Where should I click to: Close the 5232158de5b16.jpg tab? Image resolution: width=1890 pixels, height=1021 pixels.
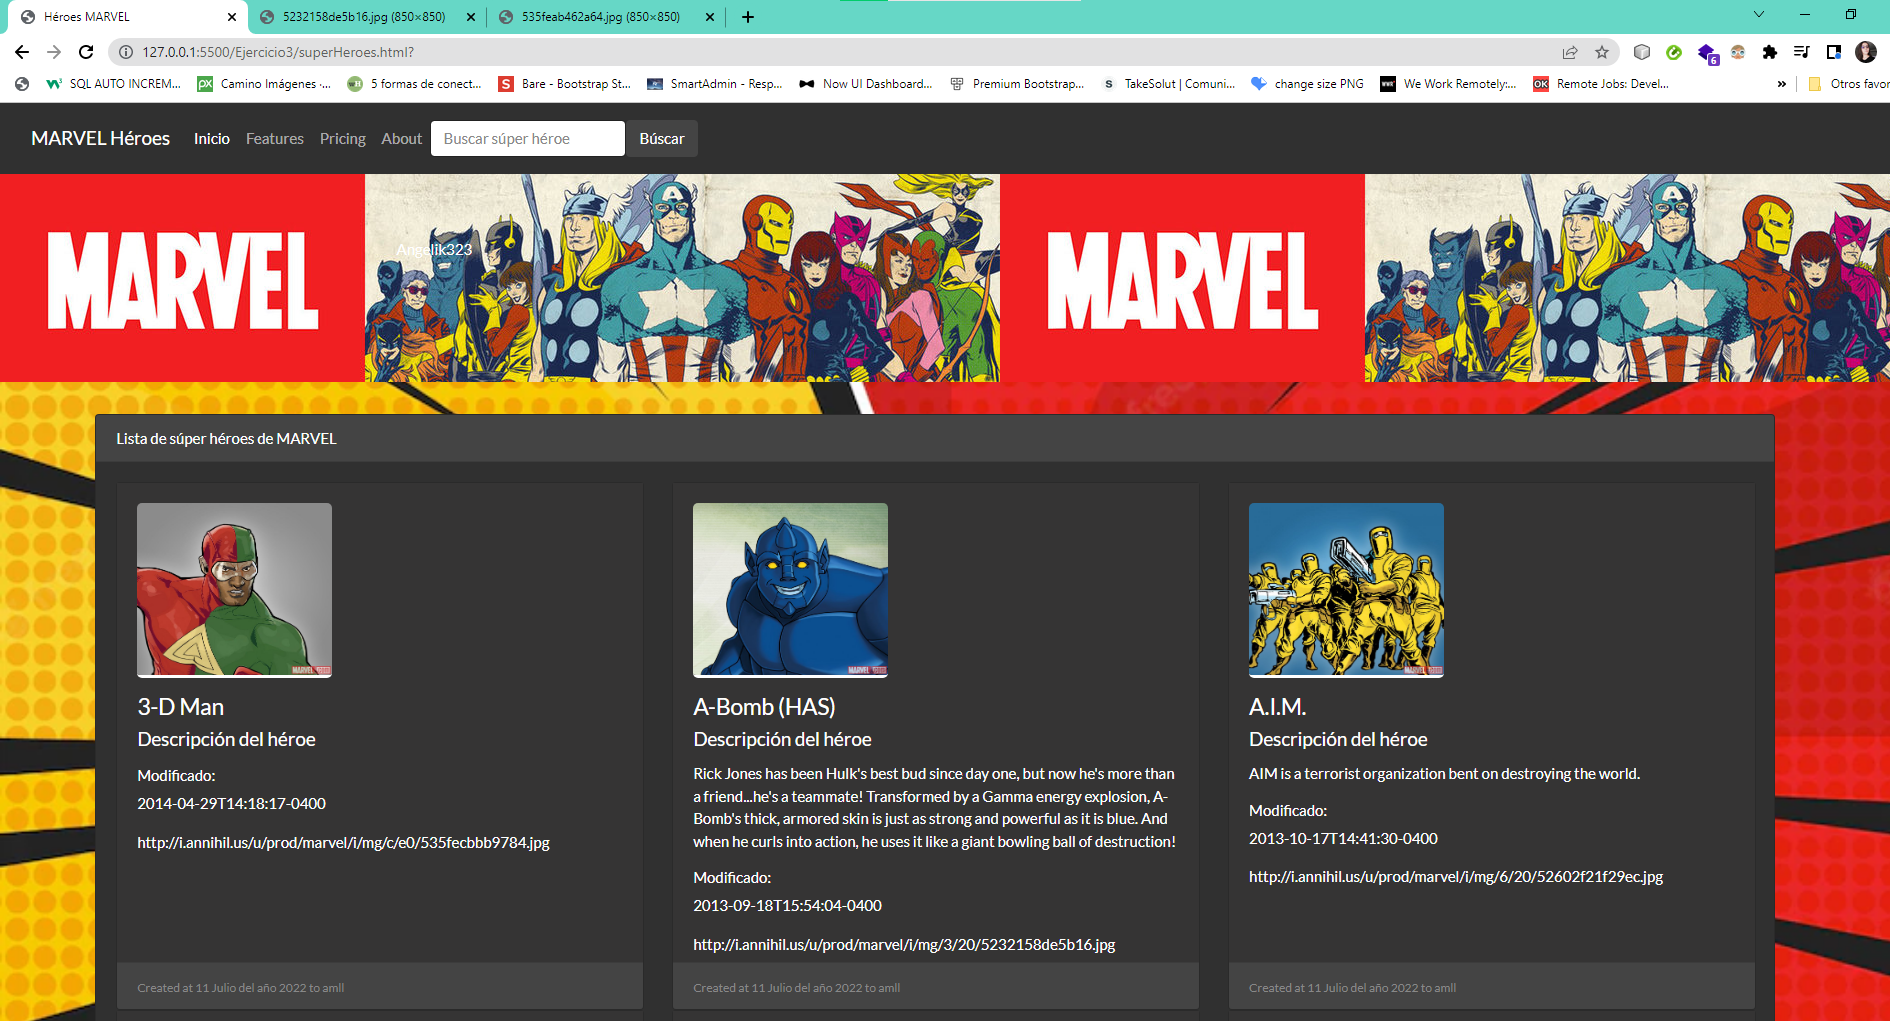(471, 17)
